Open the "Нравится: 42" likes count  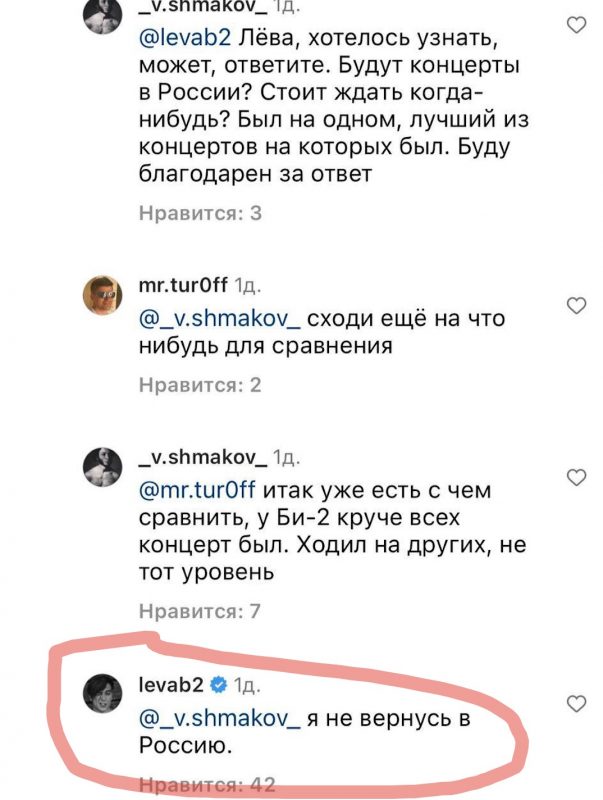pyautogui.click(x=206, y=785)
